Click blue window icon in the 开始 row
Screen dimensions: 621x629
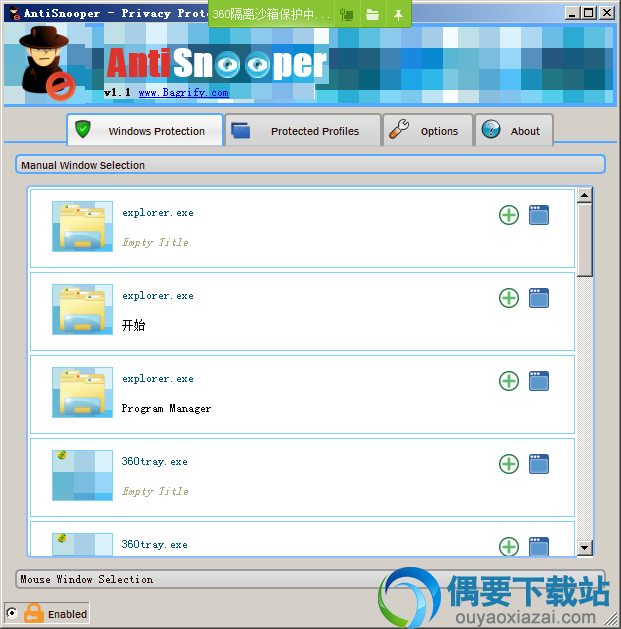tap(539, 298)
